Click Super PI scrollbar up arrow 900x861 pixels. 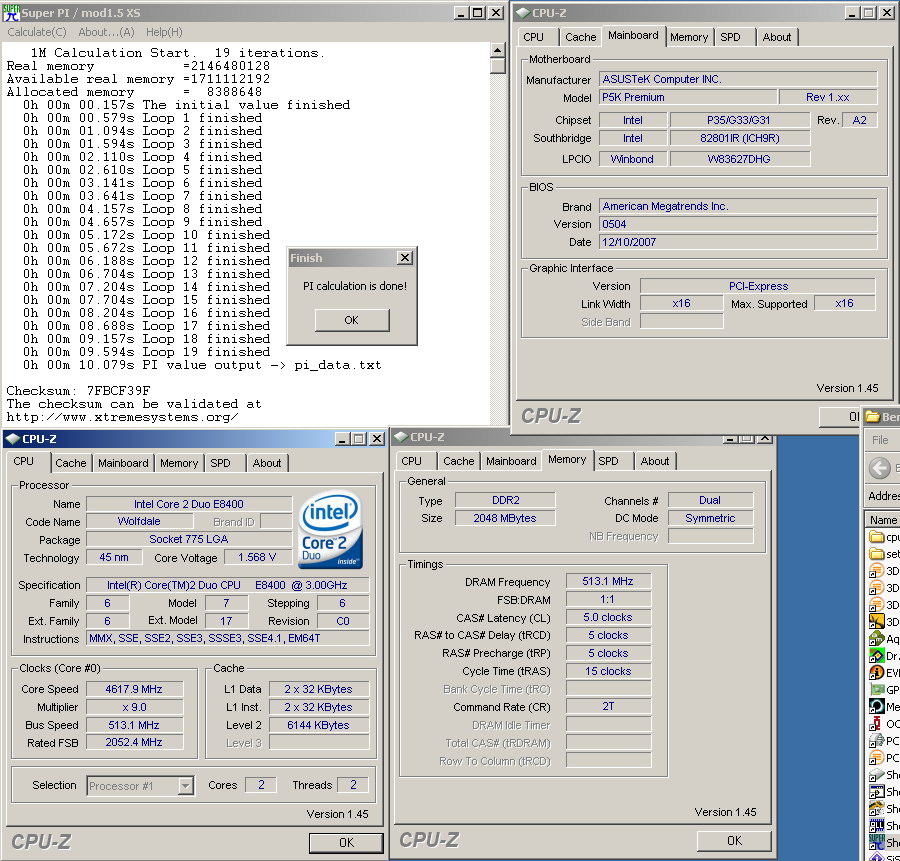pyautogui.click(x=497, y=51)
